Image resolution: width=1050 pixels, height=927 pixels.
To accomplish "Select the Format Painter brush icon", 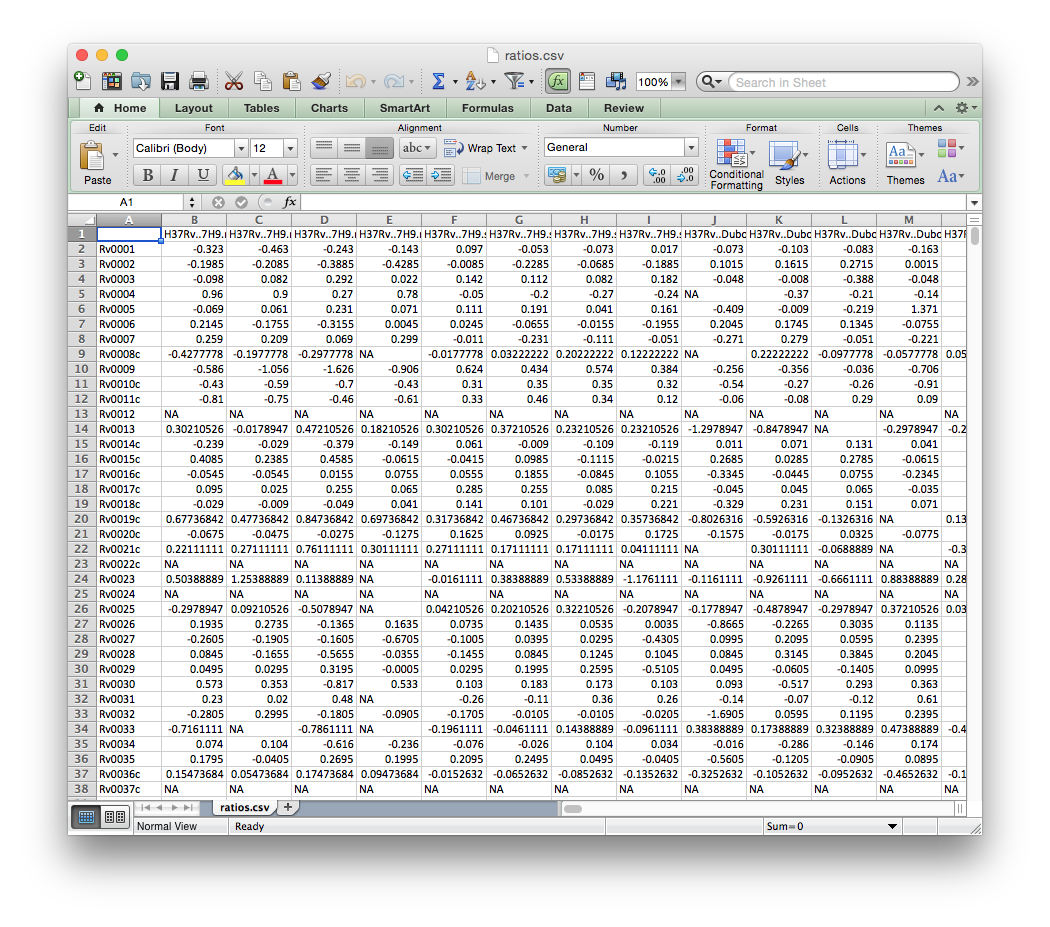I will tap(319, 81).
